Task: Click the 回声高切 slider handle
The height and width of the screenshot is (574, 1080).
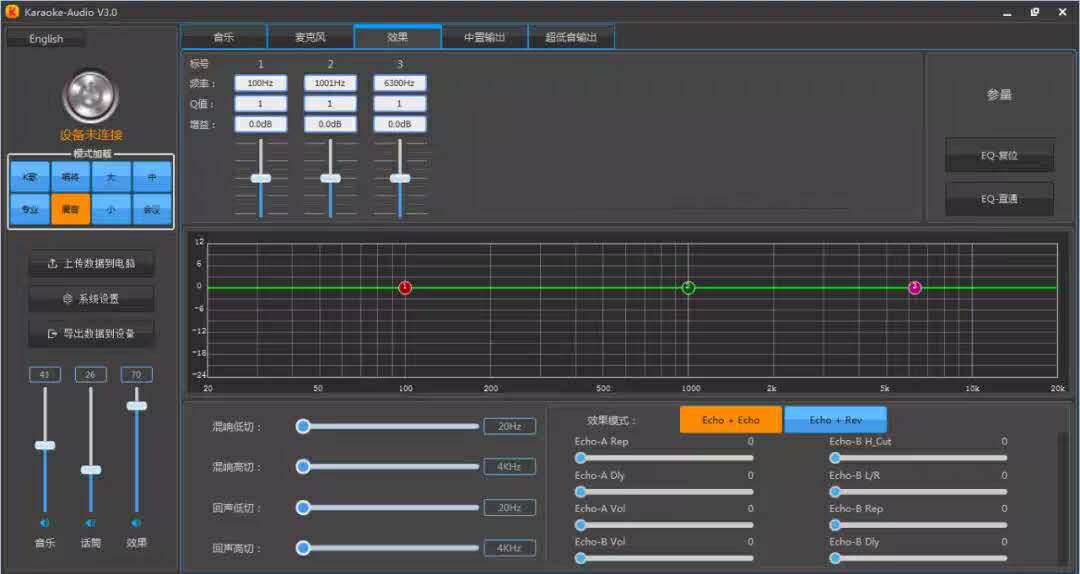Action: (x=302, y=549)
